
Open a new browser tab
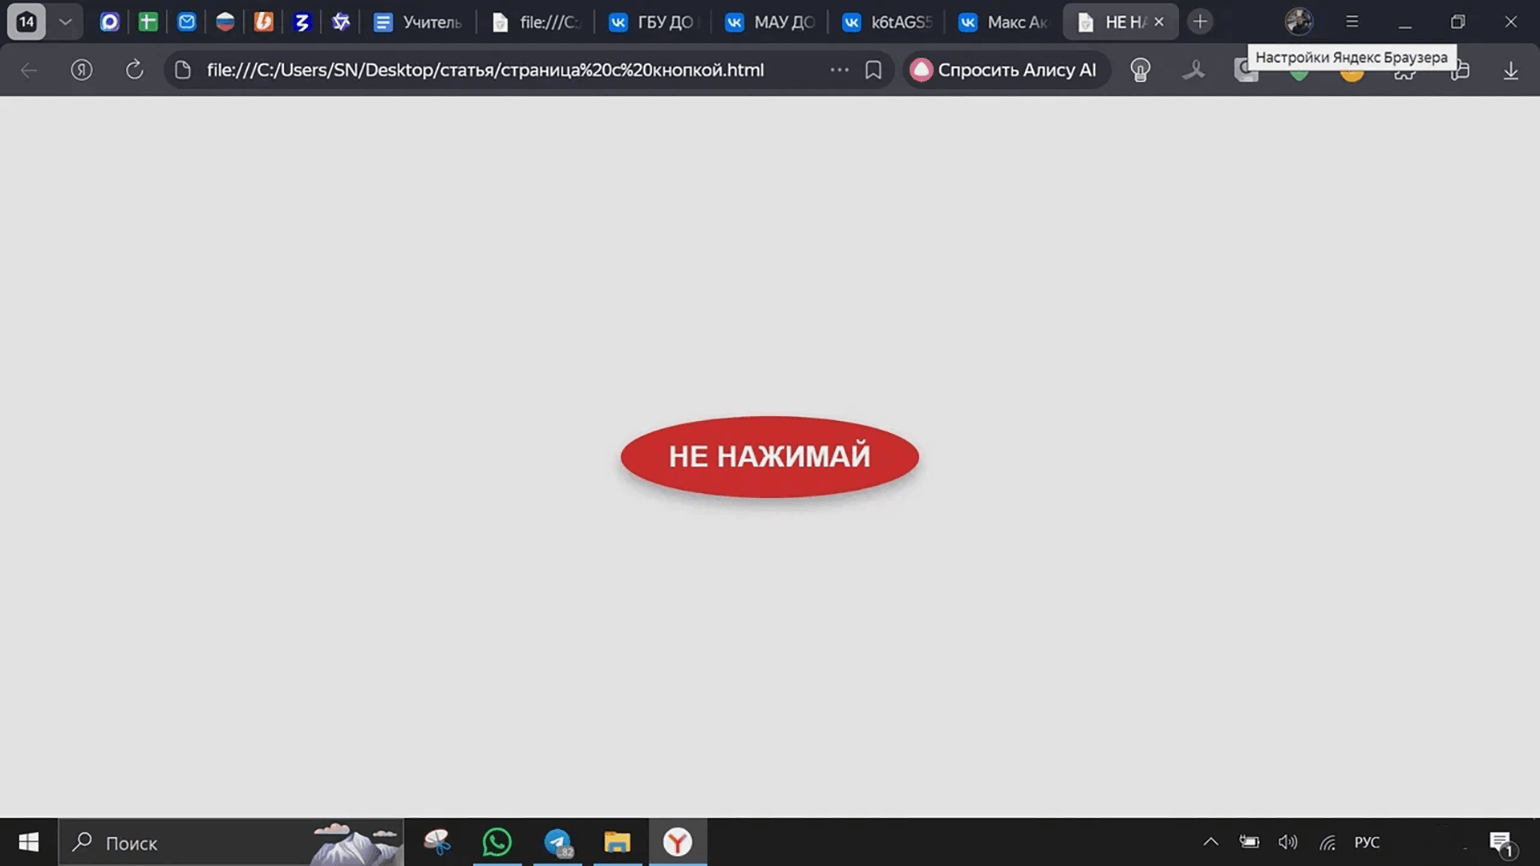[x=1200, y=22]
